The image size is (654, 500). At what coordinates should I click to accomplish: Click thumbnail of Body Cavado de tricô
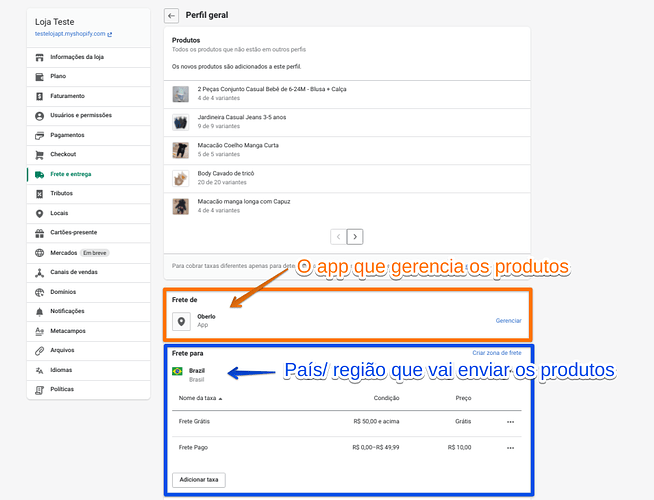point(181,178)
